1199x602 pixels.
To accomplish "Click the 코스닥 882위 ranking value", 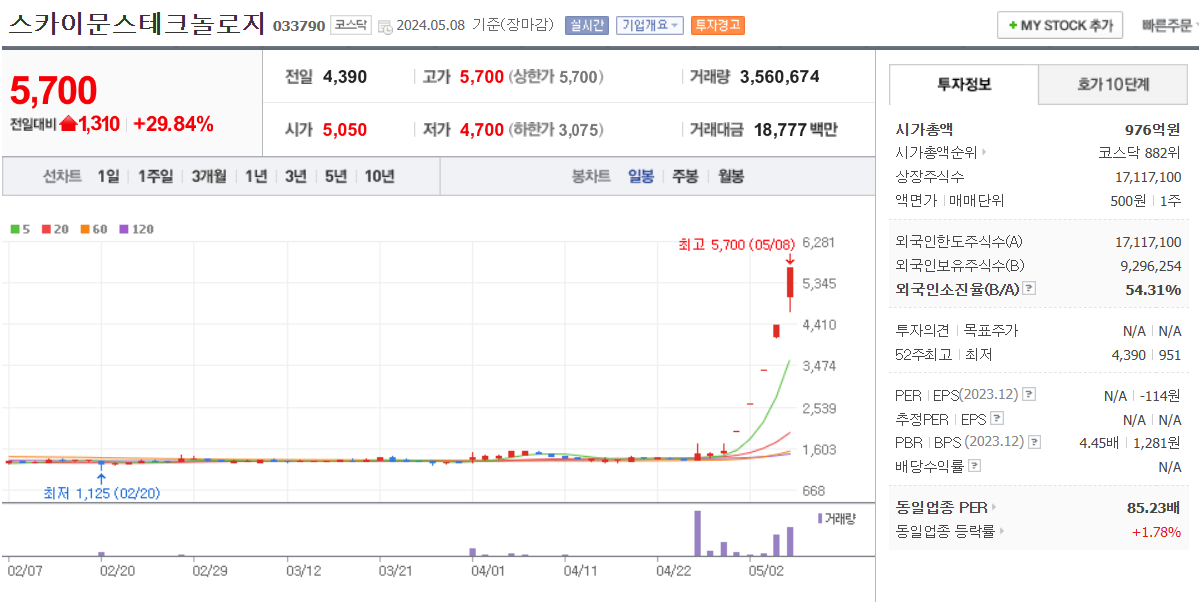I will click(x=1140, y=152).
